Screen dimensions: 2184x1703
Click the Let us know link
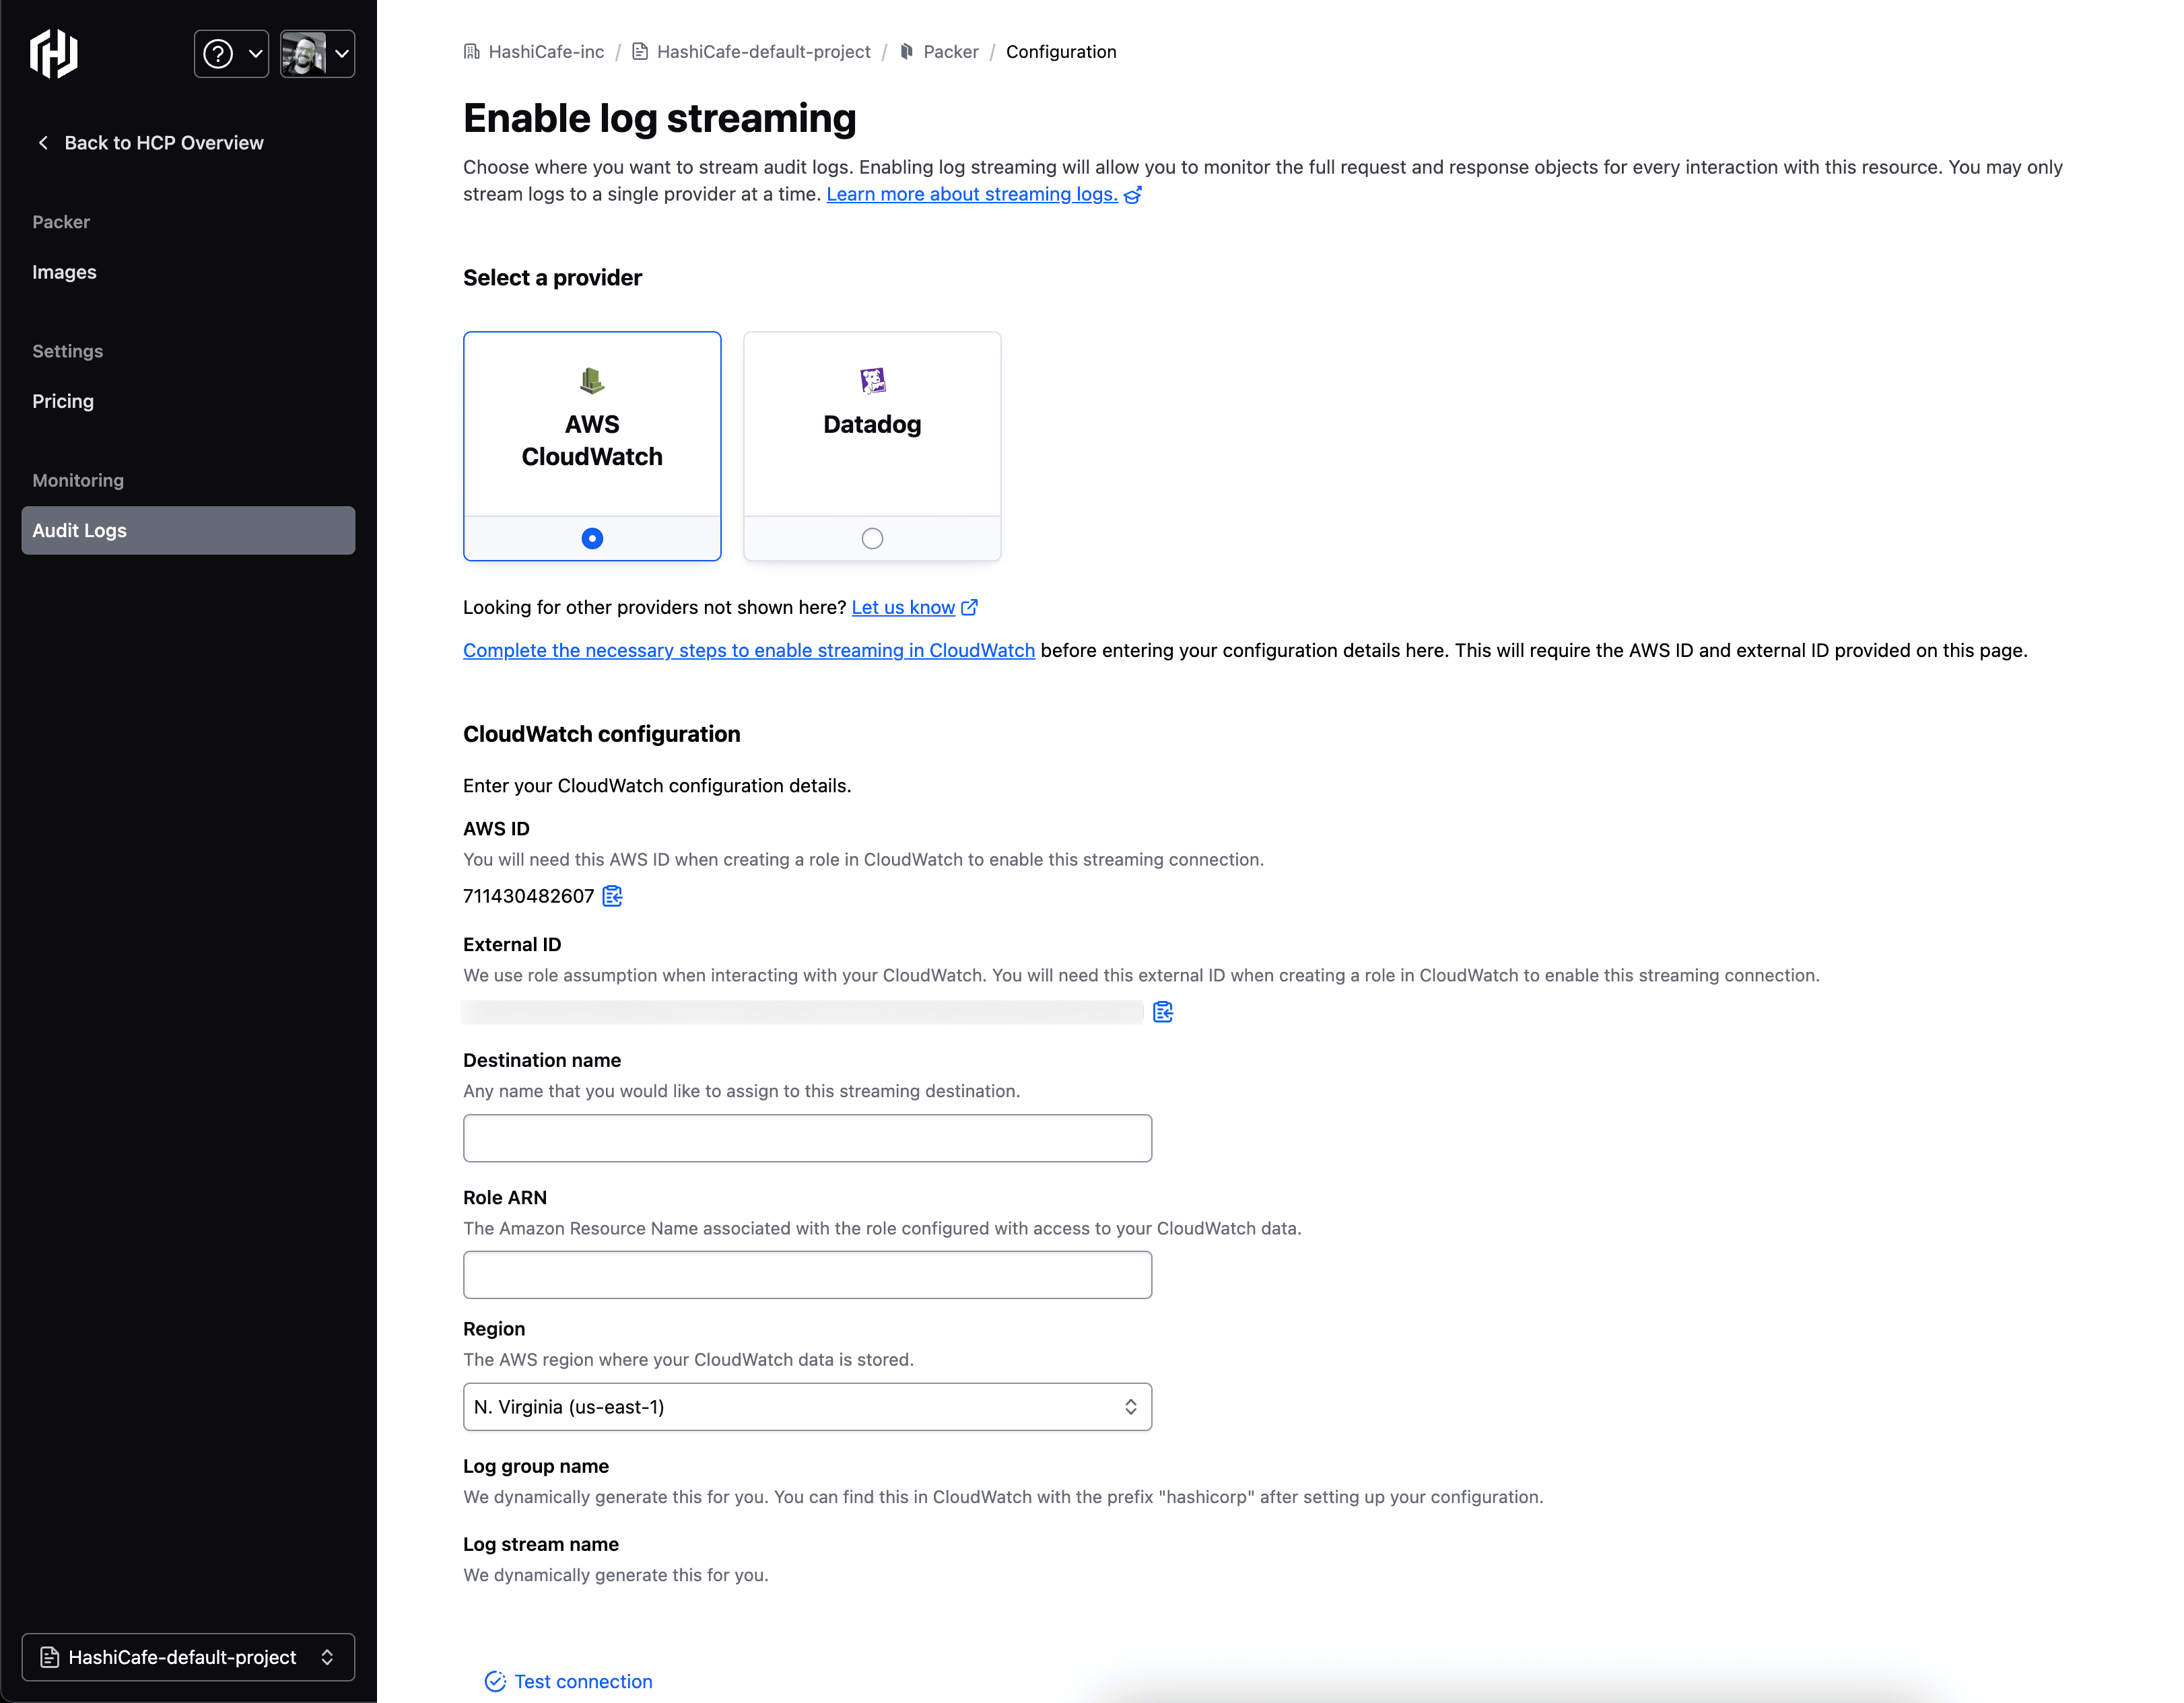pyautogui.click(x=903, y=607)
